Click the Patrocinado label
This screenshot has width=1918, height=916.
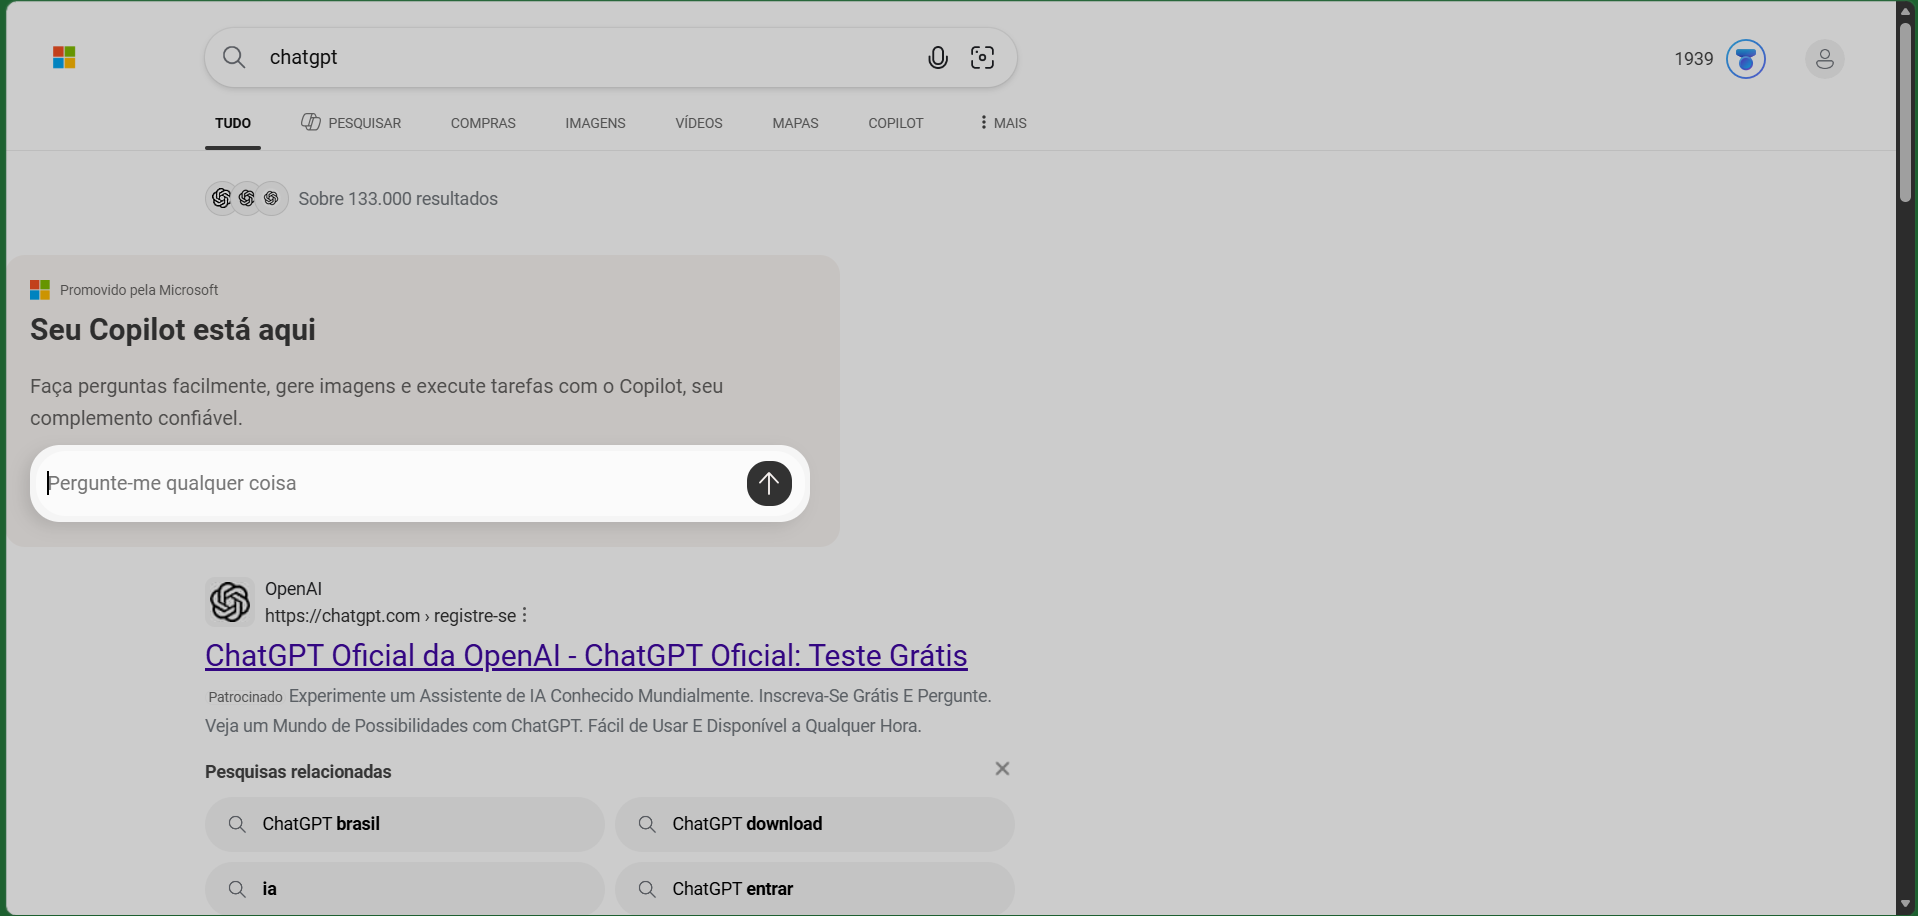coord(246,697)
